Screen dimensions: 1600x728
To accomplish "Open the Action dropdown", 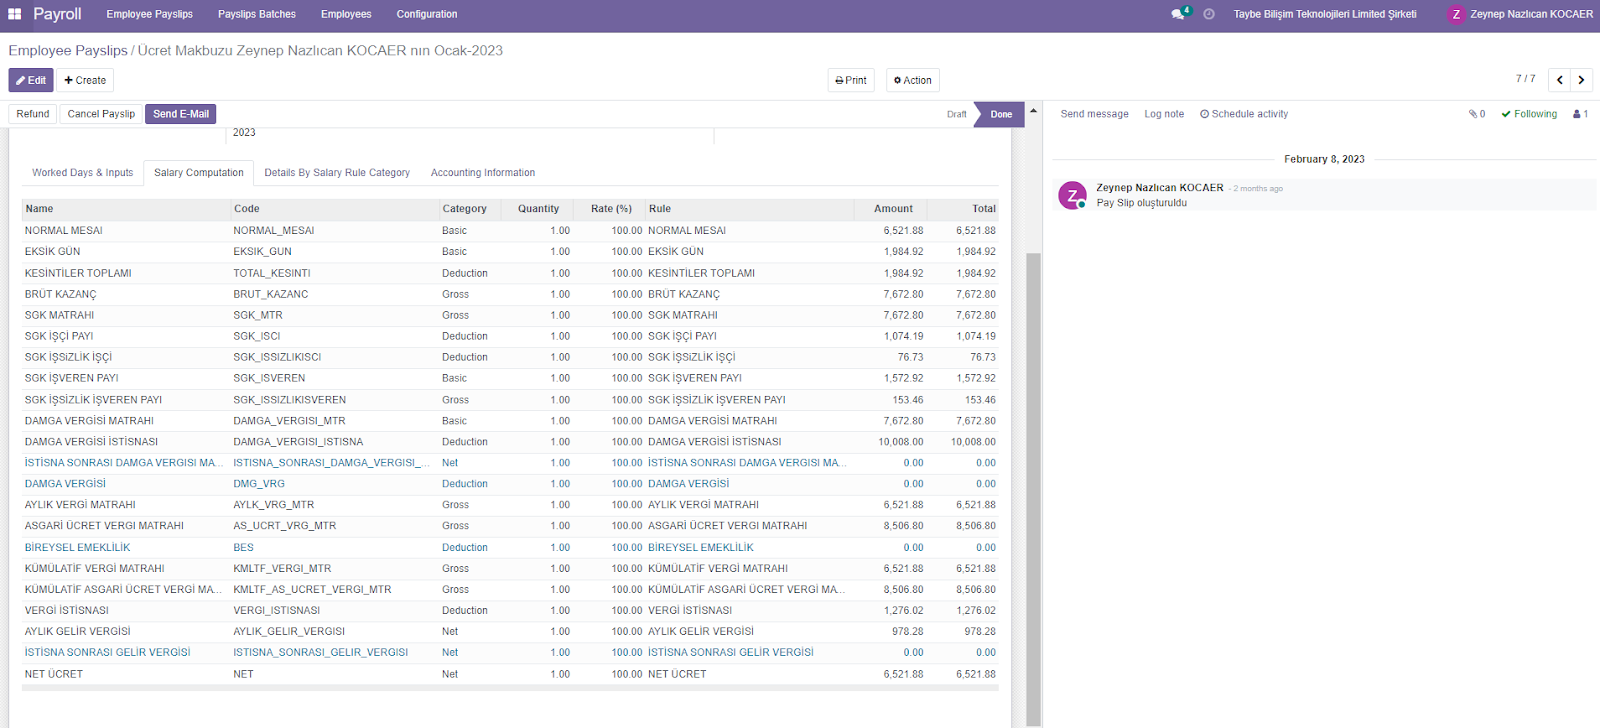I will click(912, 80).
